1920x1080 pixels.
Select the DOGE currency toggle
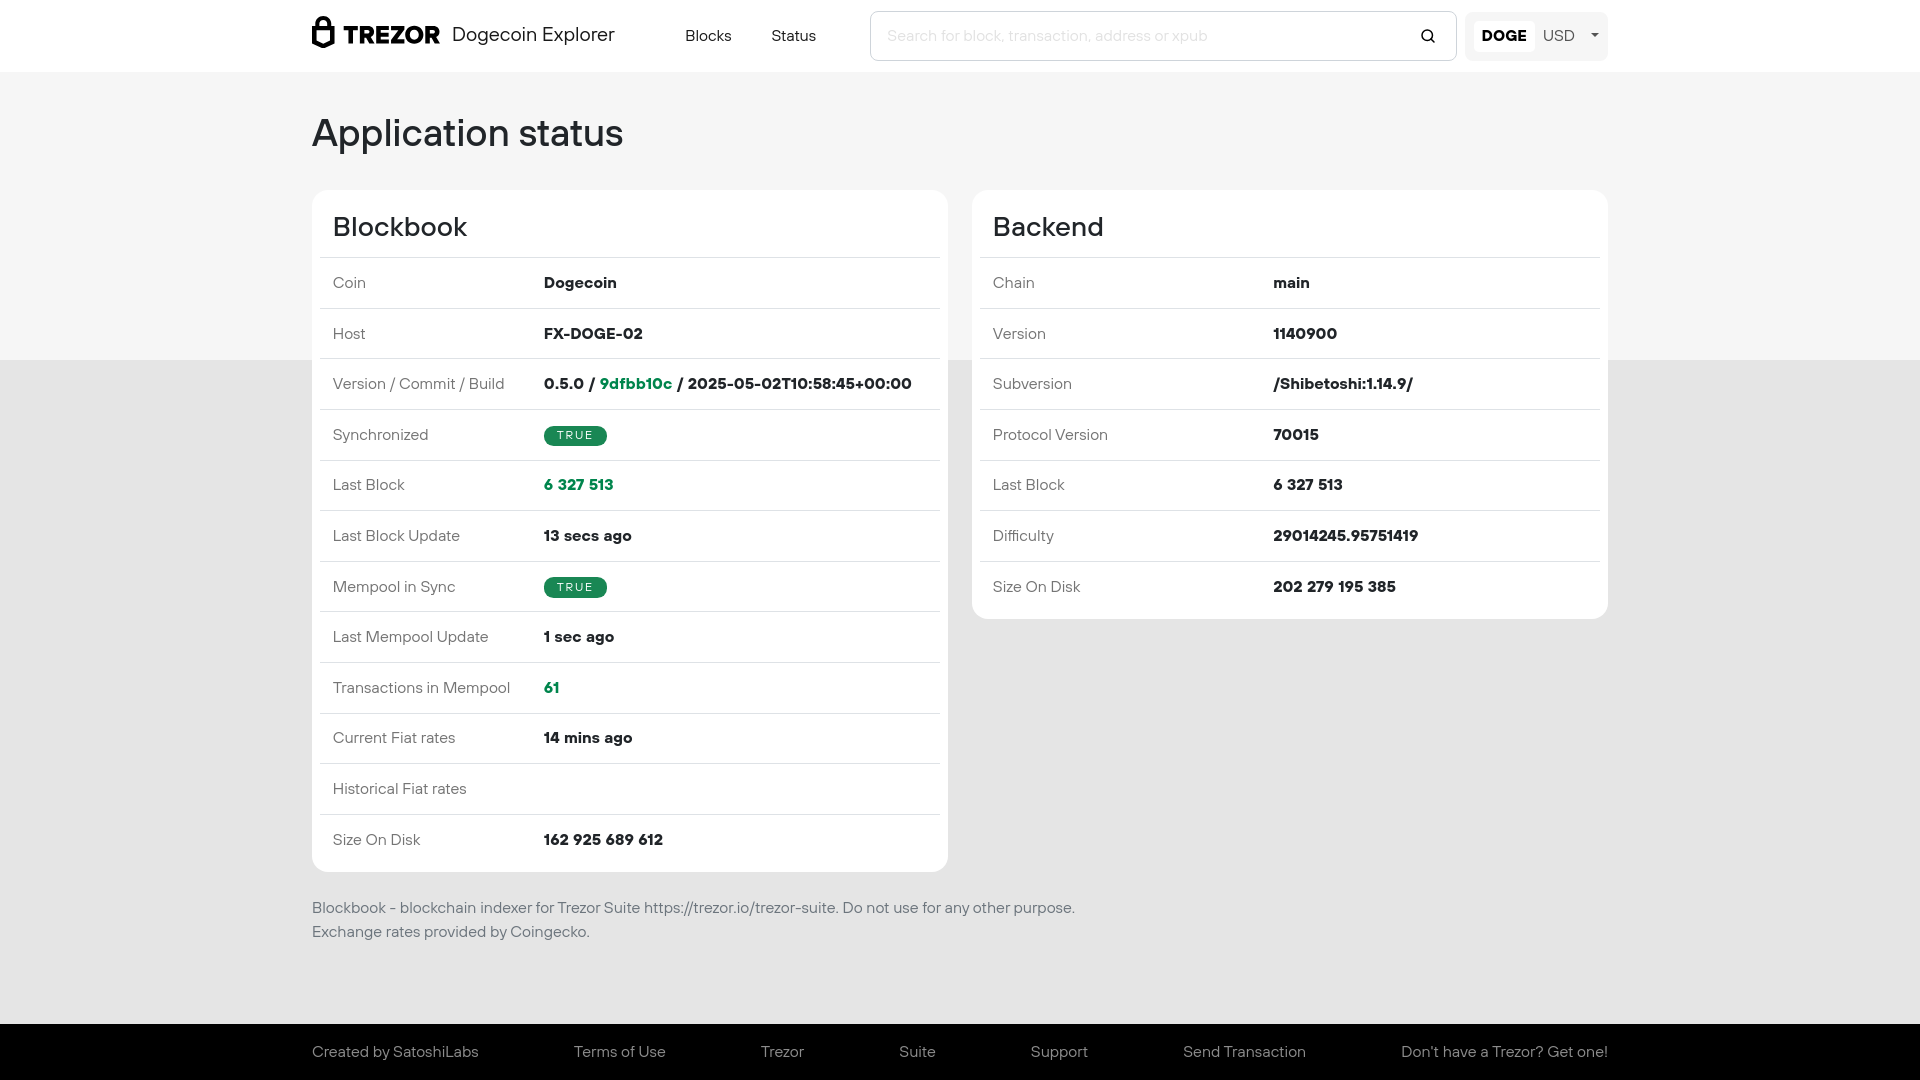tap(1503, 36)
